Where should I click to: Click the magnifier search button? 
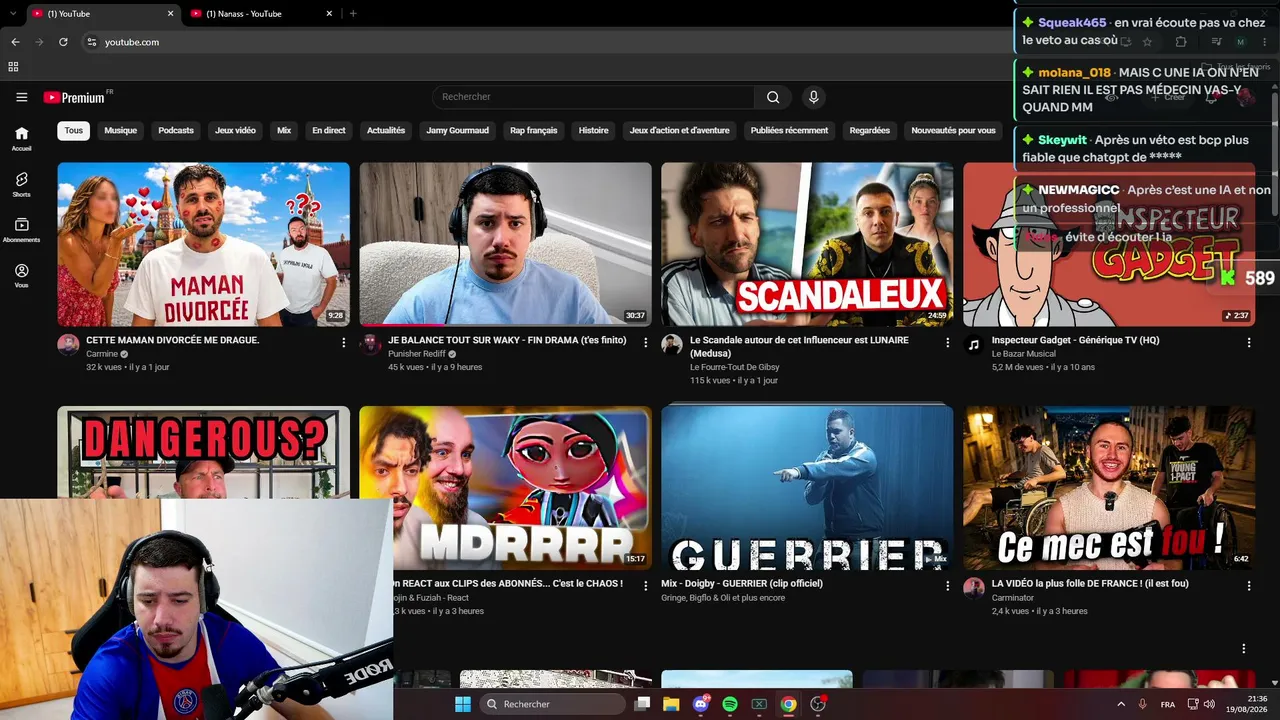point(773,97)
